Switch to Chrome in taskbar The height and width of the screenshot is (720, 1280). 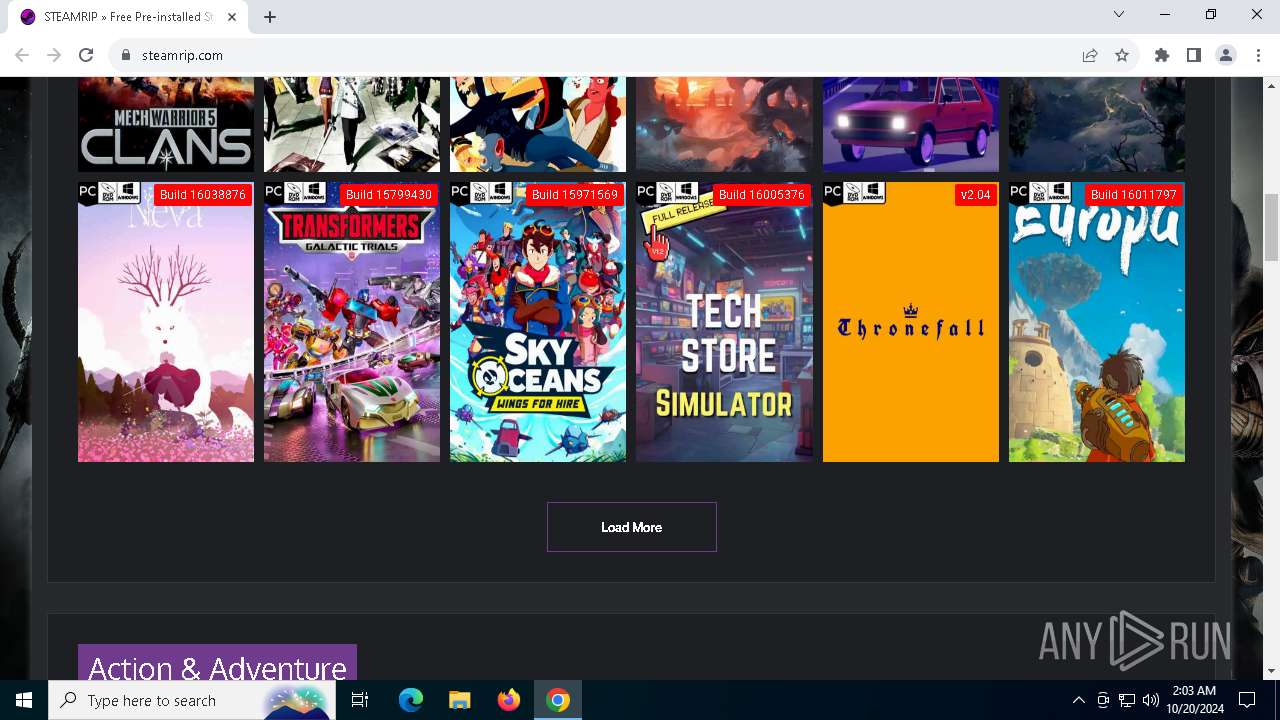[x=558, y=700]
